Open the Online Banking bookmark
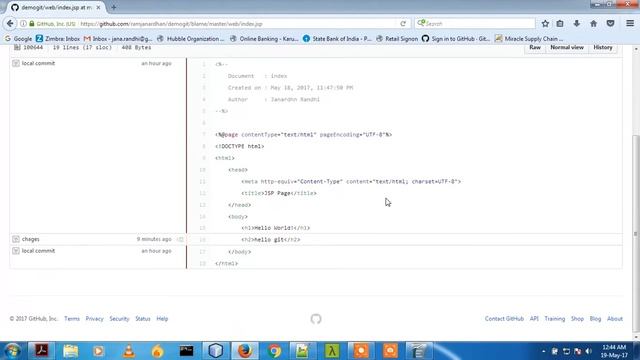This screenshot has width=640, height=360. point(264,39)
